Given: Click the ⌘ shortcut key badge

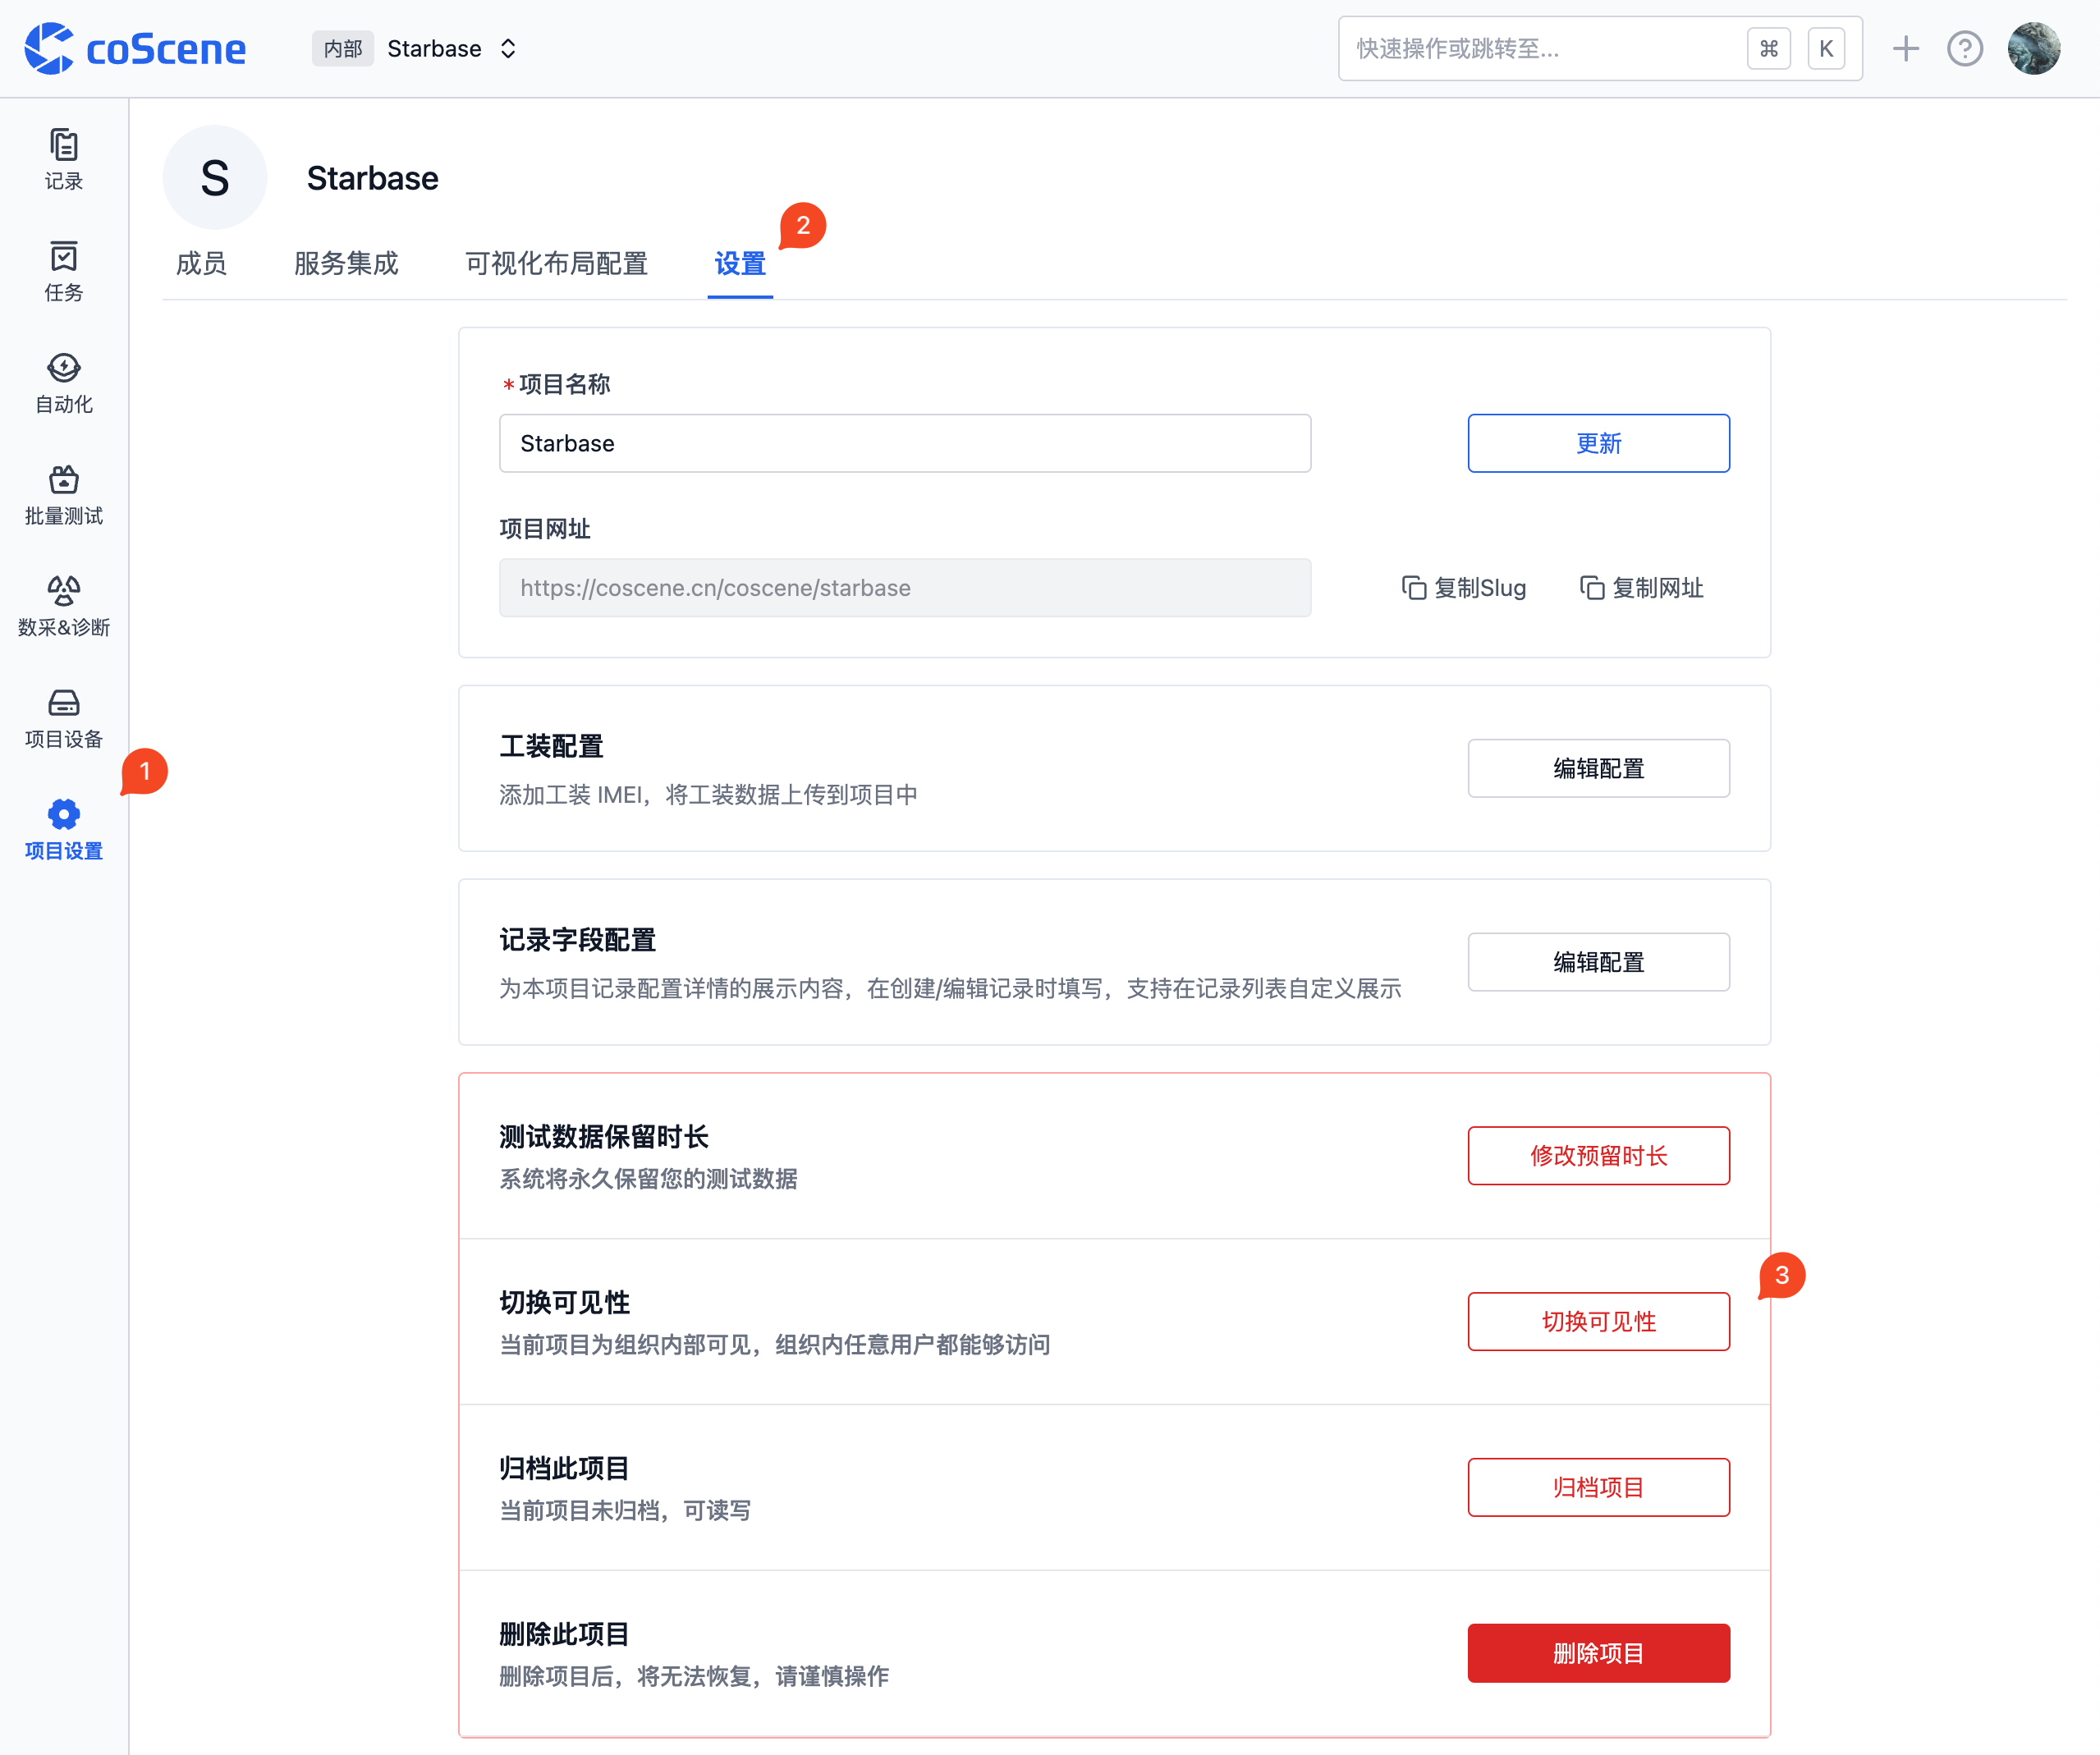Looking at the screenshot, I should 1768,48.
